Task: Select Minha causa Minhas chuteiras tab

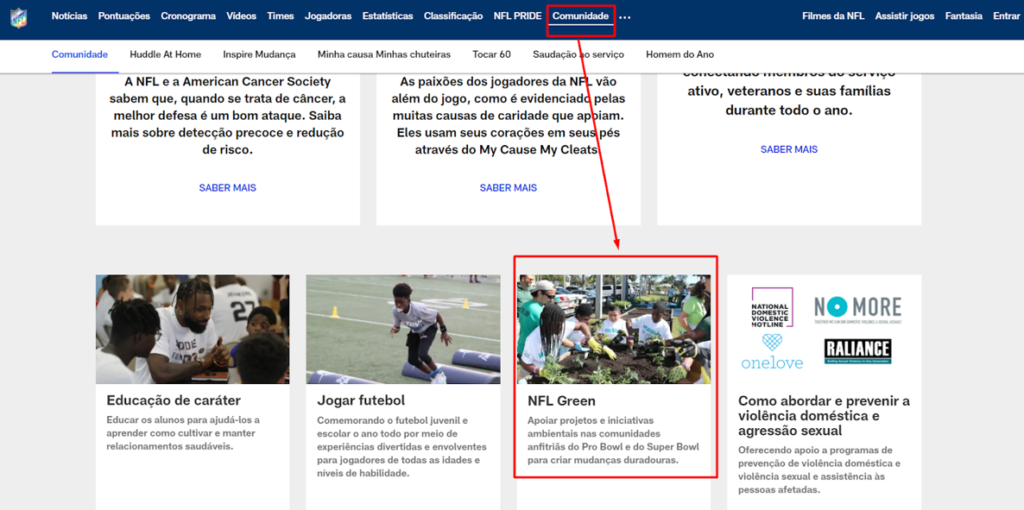Action: (384, 55)
